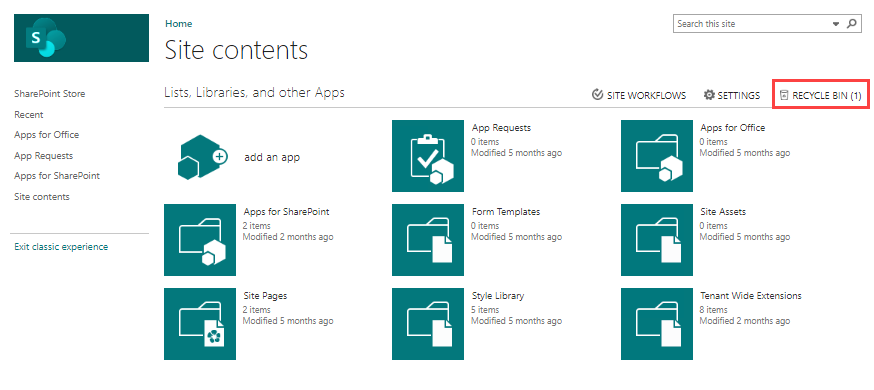Open the Site Pages library icon
Screen dimensions: 874x390
[200, 324]
